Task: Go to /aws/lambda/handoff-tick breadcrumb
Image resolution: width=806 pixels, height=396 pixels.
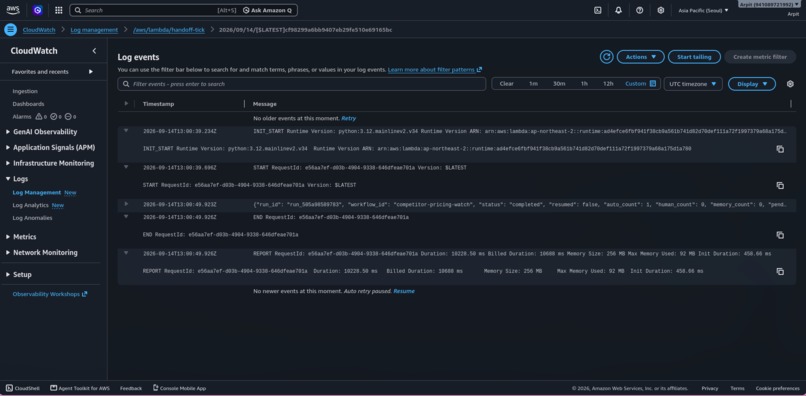Action: (169, 30)
